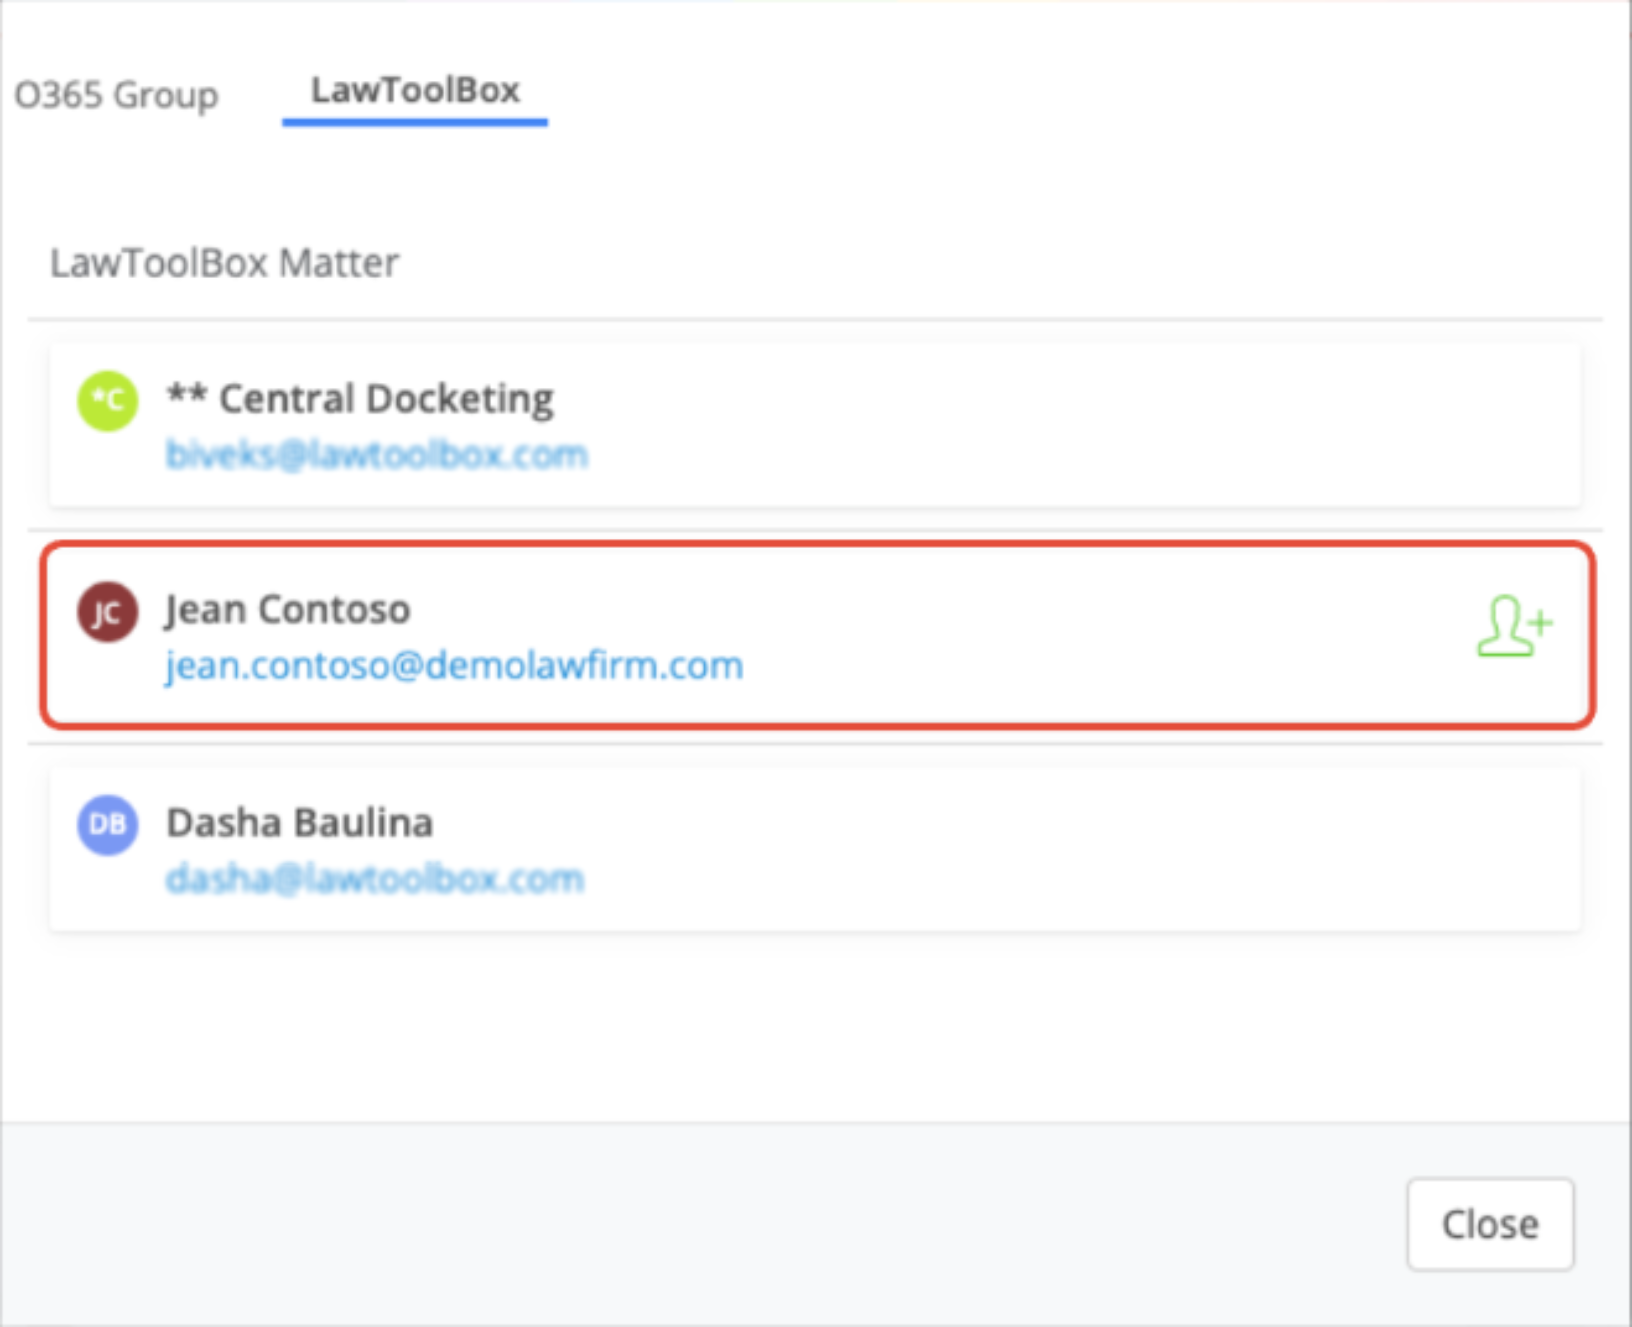Switch to the O365 Group tab
Viewport: 1632px width, 1327px height.
click(116, 95)
